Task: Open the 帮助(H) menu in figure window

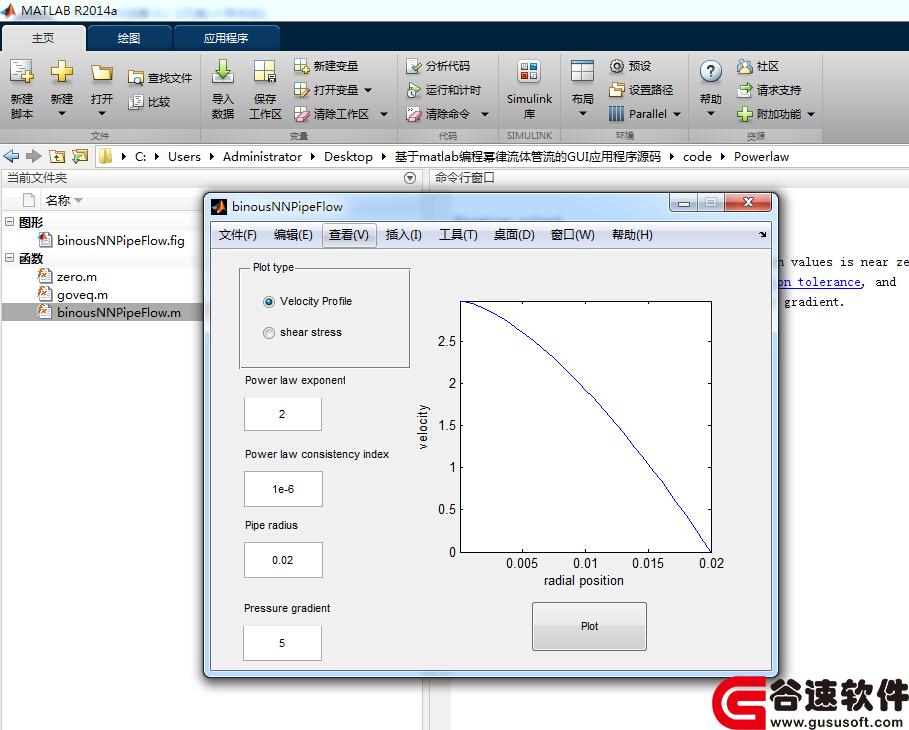Action: point(632,235)
